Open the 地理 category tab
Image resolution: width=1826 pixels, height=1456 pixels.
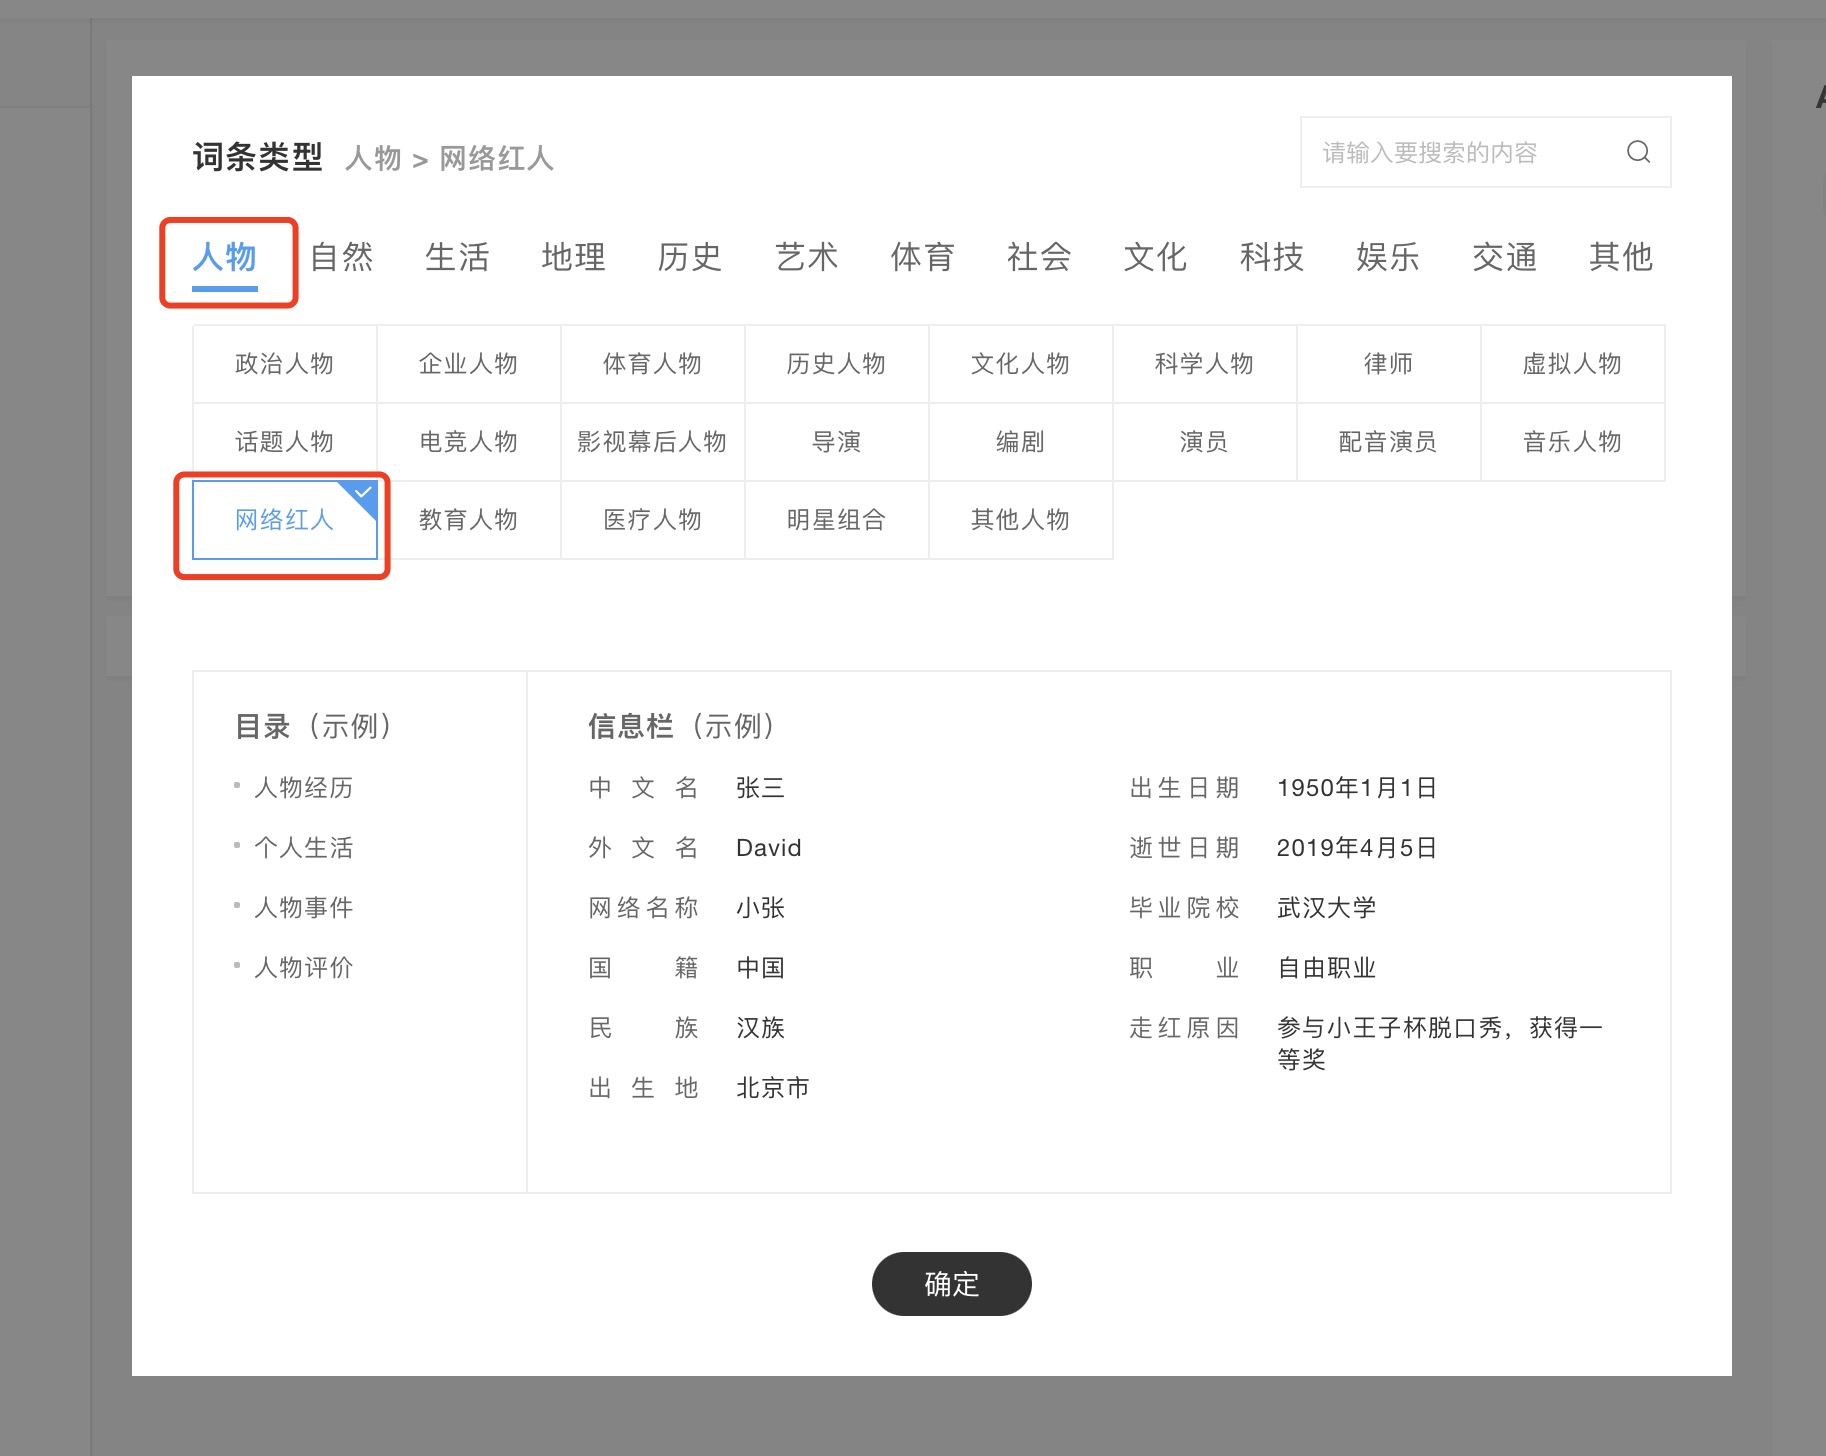573,258
